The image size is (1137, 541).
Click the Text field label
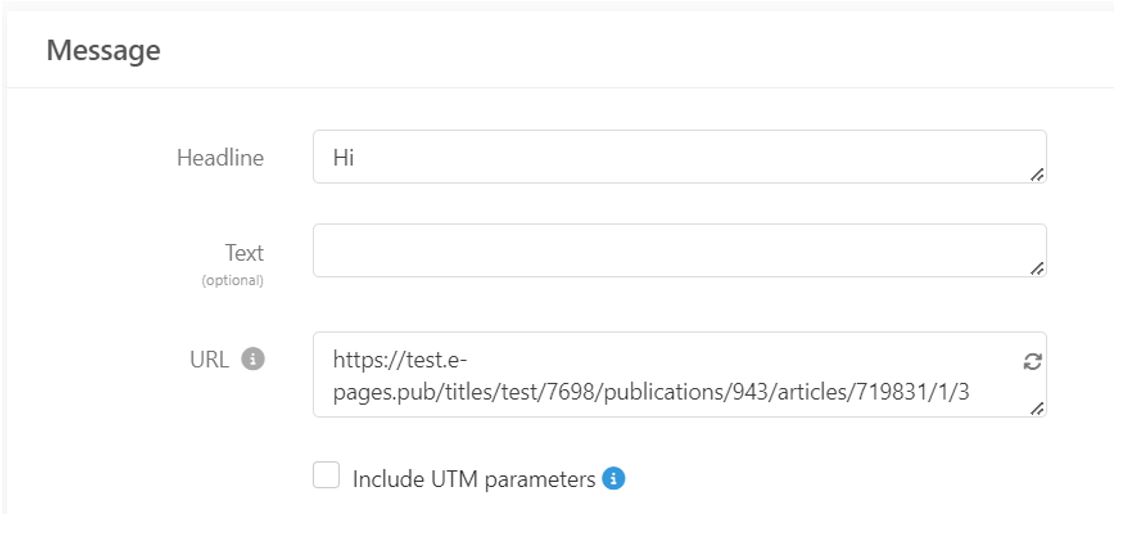[244, 253]
